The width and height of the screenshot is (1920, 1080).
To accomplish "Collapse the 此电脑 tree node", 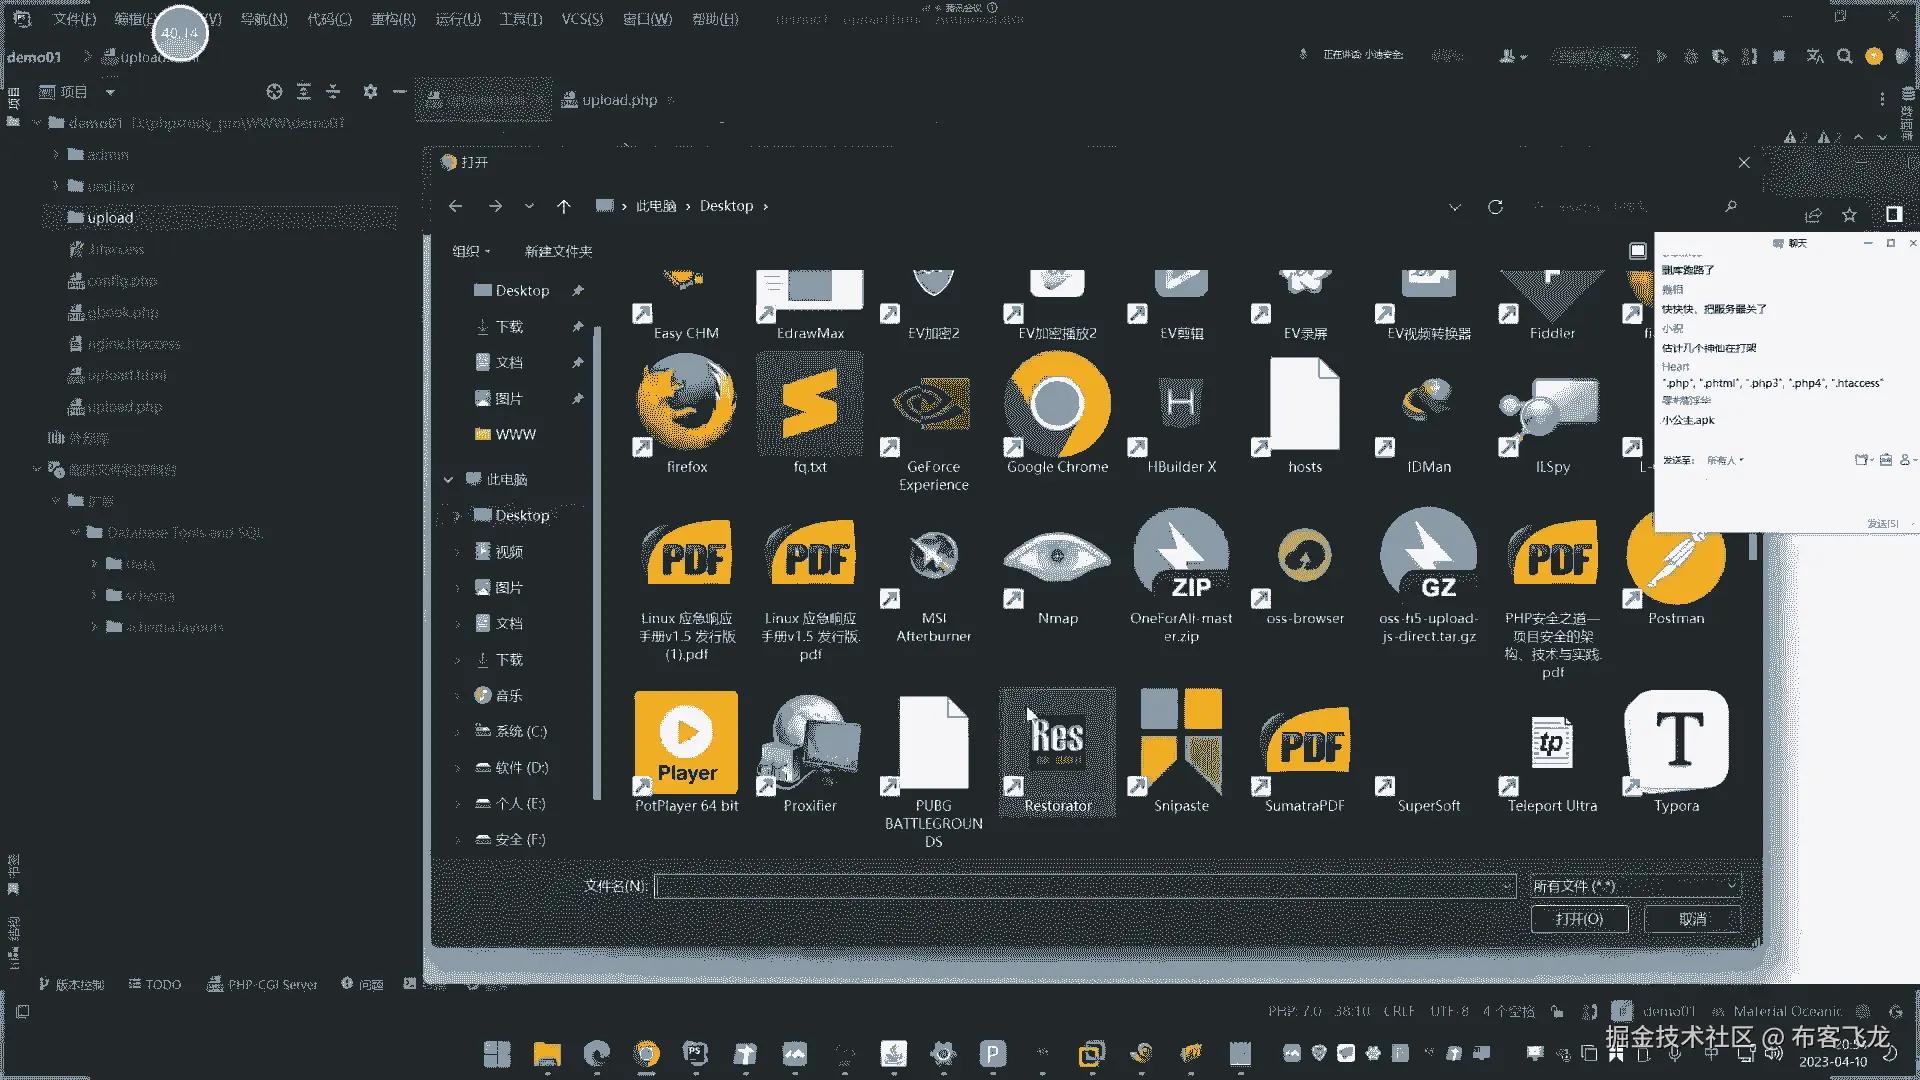I will 449,480.
